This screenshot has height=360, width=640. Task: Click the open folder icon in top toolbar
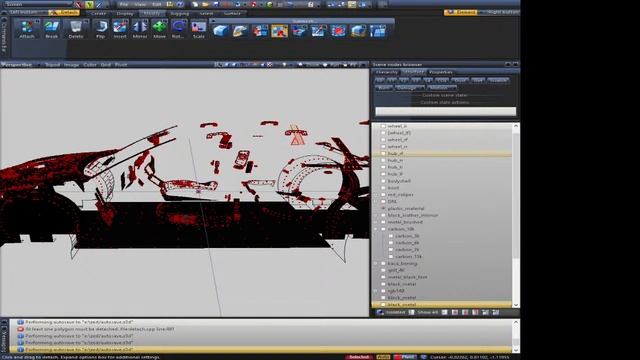[x=205, y=4]
